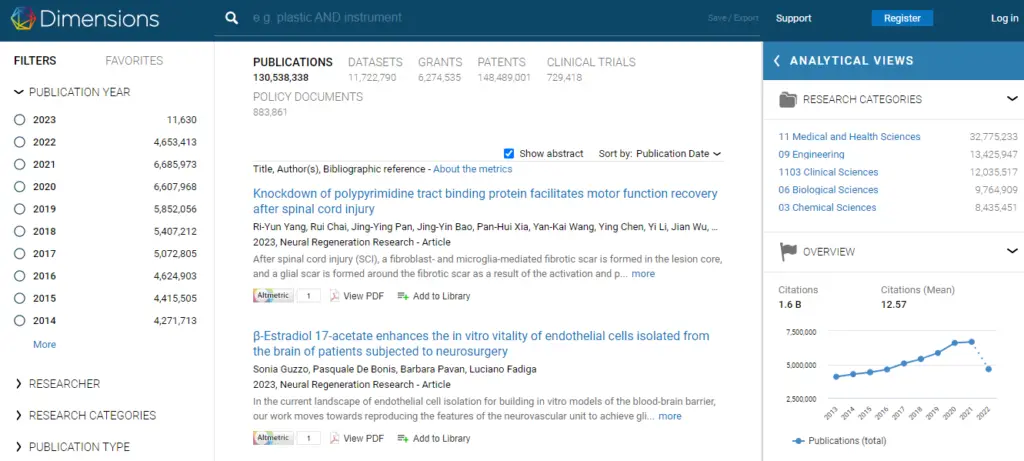Open the About the metrics link

(473, 169)
